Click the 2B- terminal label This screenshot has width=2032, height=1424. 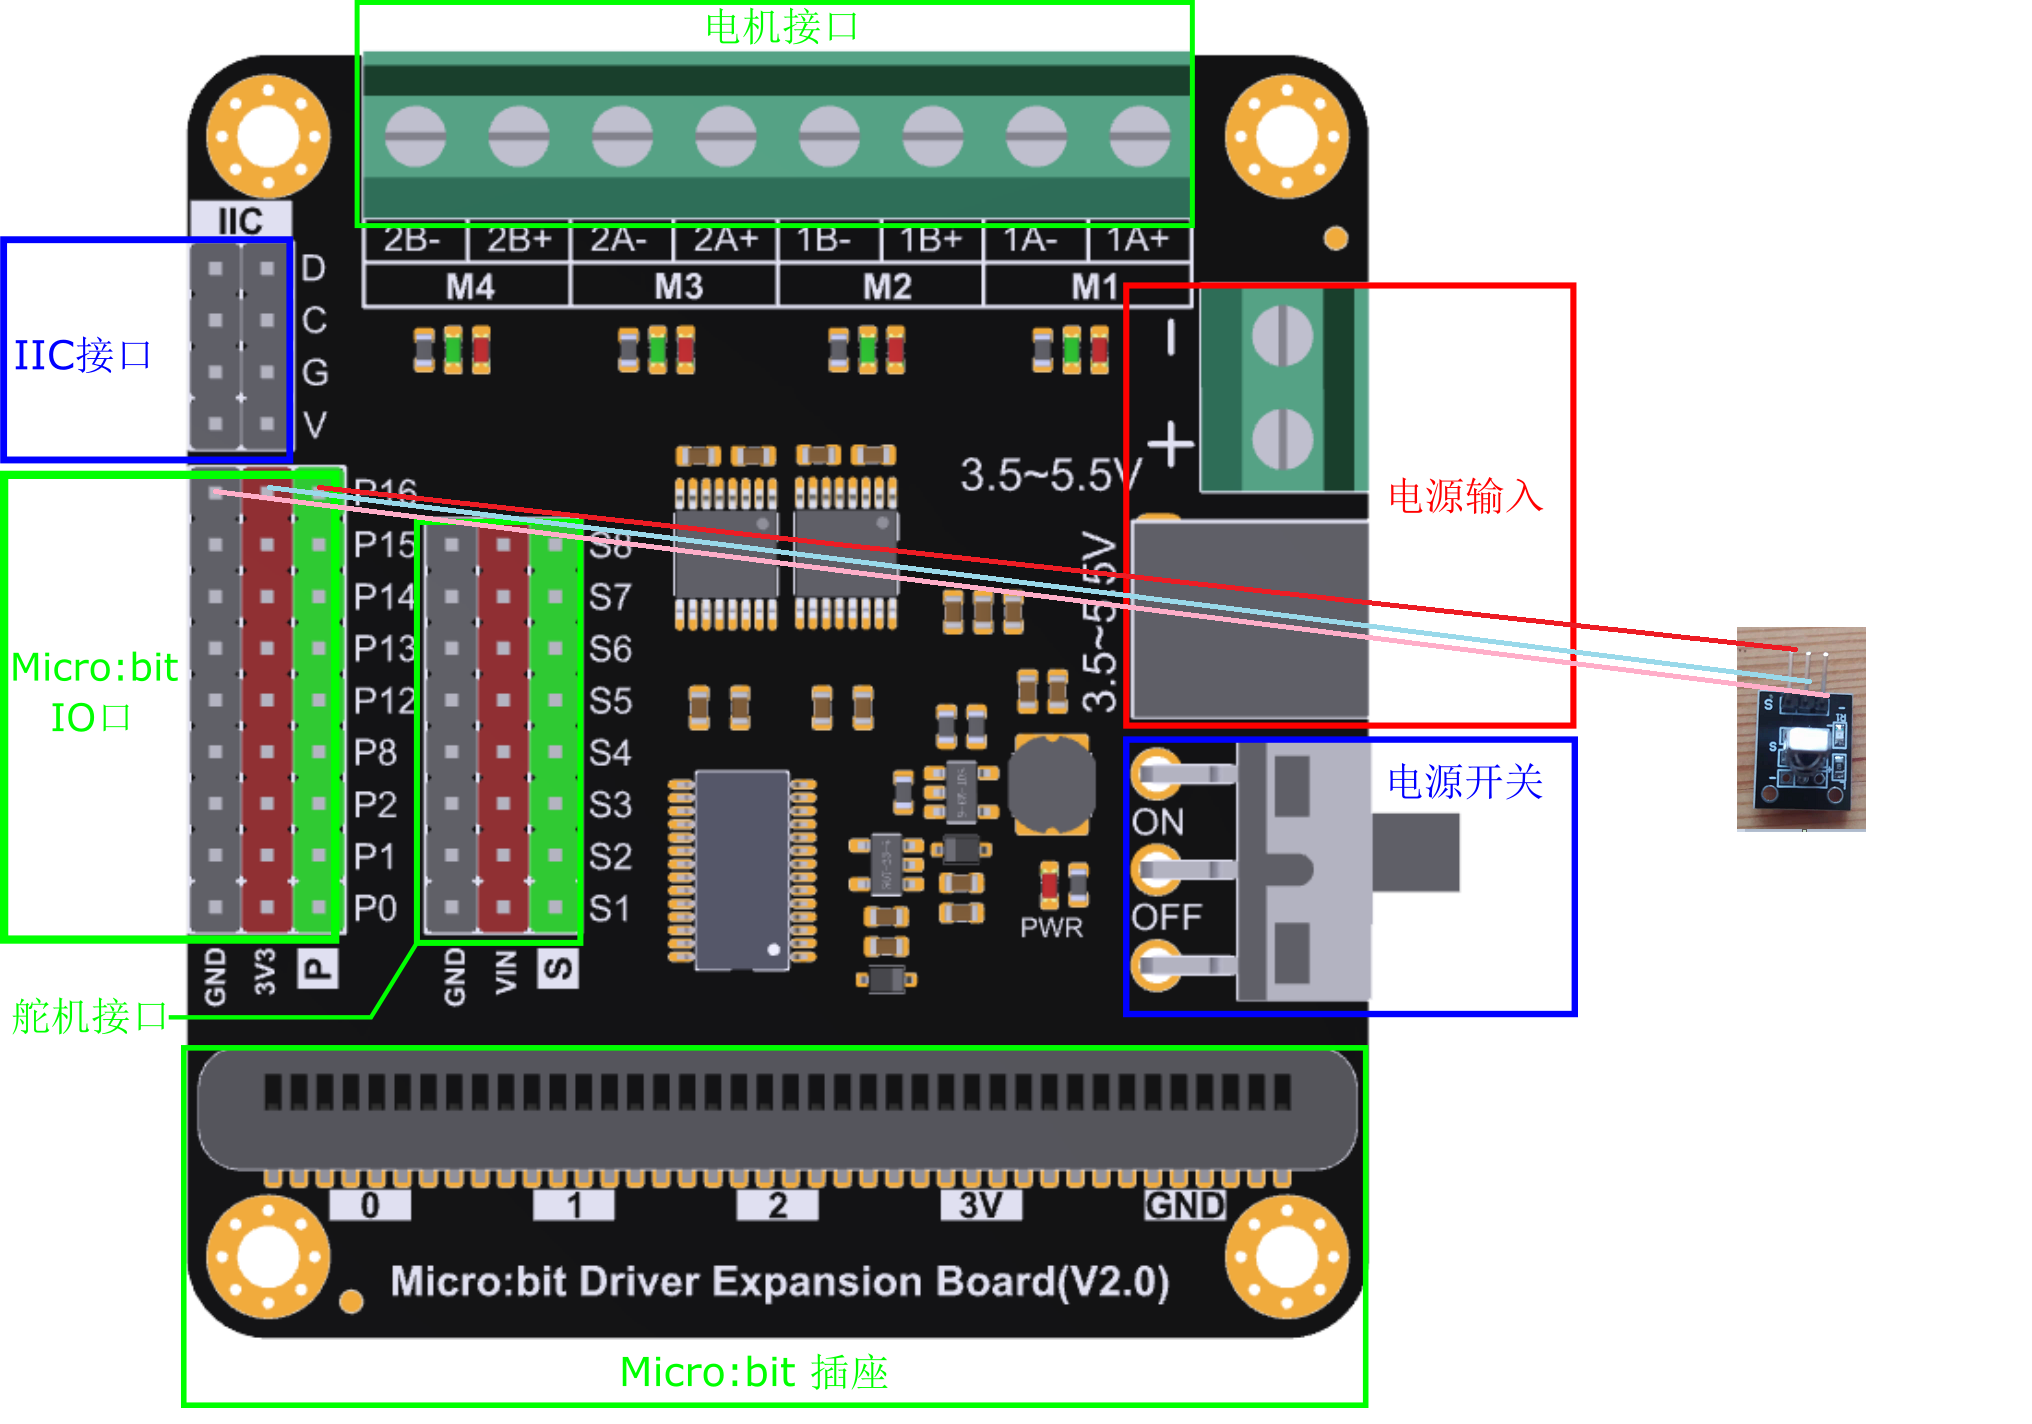pyautogui.click(x=412, y=240)
